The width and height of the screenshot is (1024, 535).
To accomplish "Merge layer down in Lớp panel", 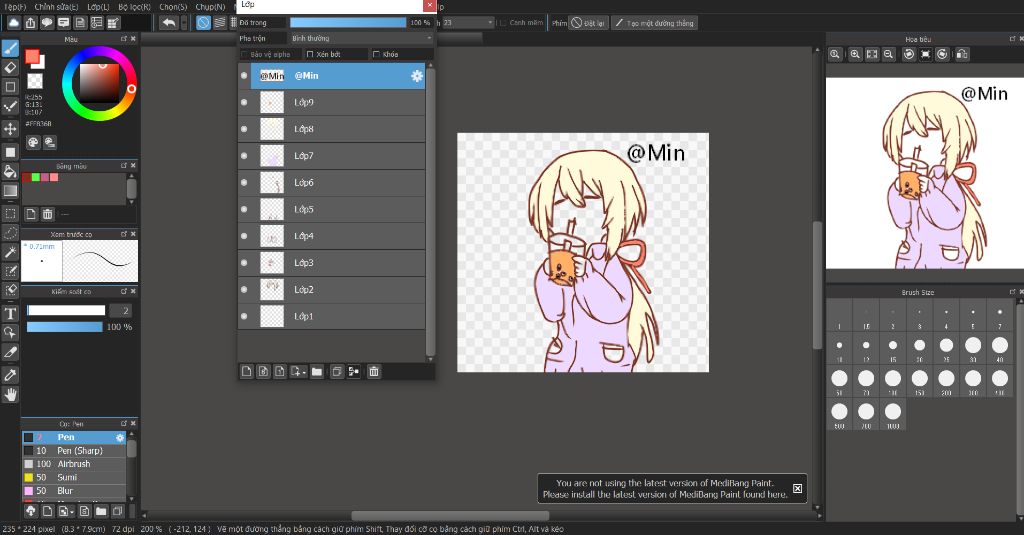I will [x=353, y=372].
